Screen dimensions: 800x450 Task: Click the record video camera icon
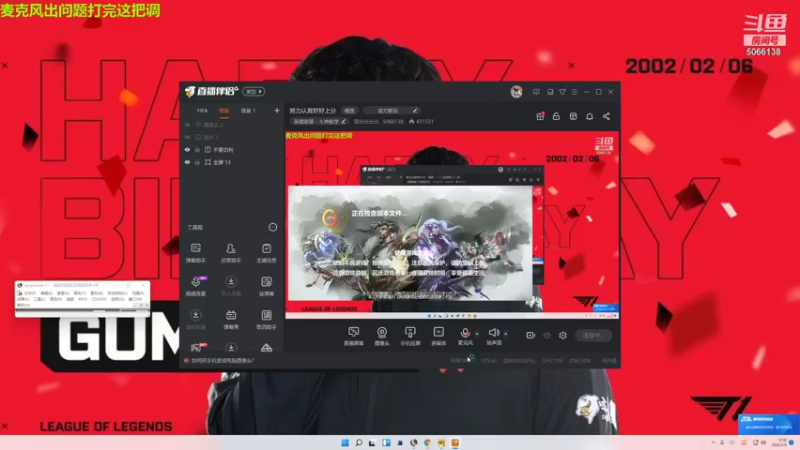point(531,335)
